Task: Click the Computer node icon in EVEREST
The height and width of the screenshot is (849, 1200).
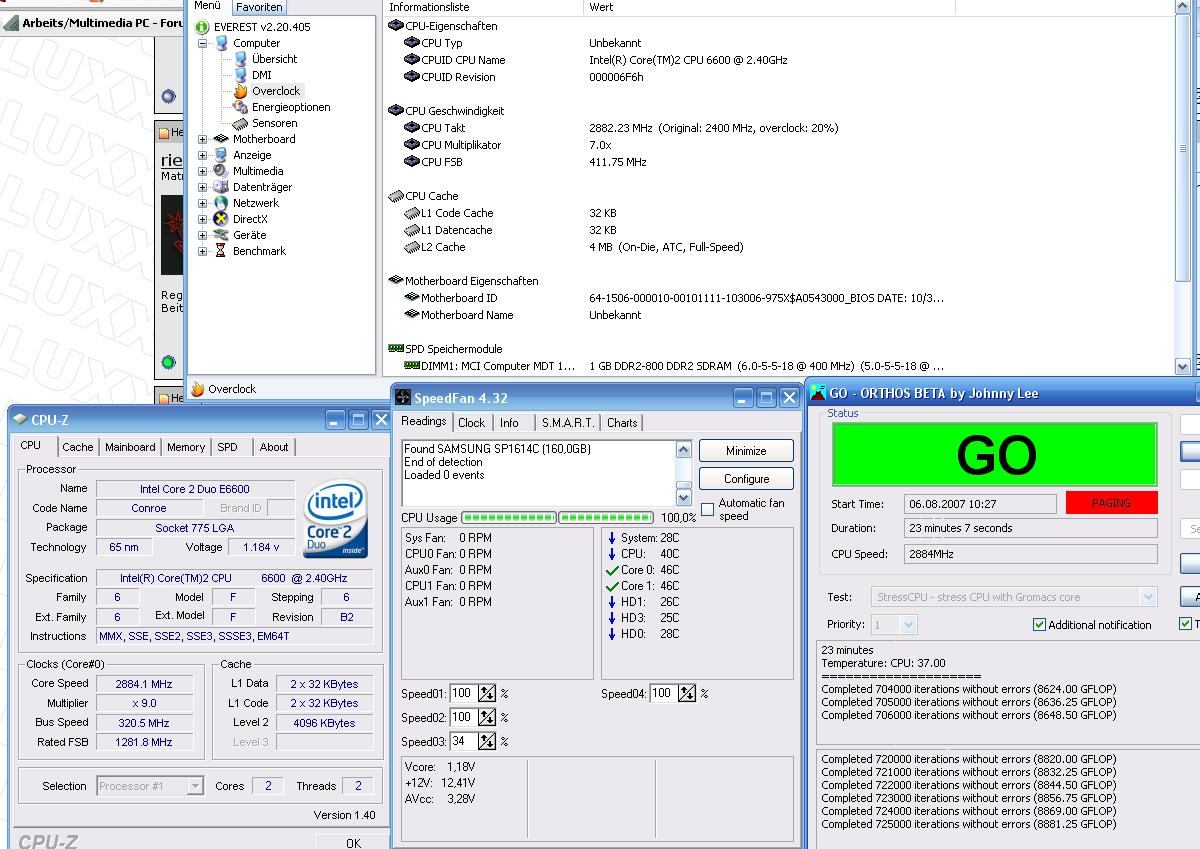Action: click(x=221, y=43)
